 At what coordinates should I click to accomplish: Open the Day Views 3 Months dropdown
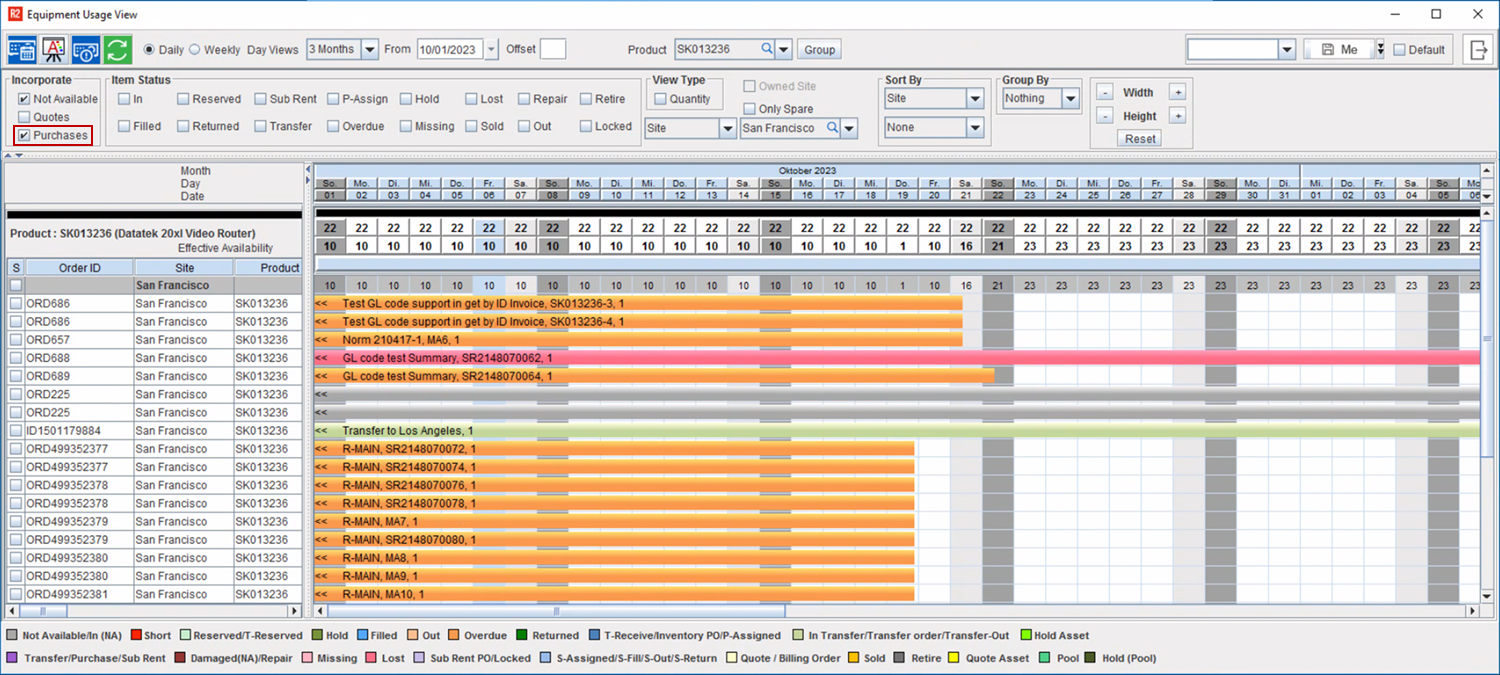tap(369, 50)
